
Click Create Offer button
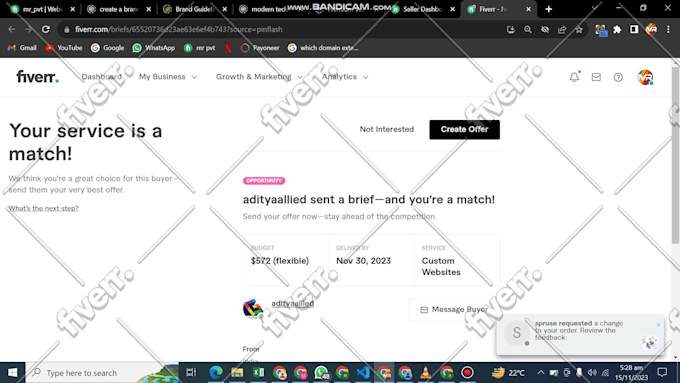(464, 129)
